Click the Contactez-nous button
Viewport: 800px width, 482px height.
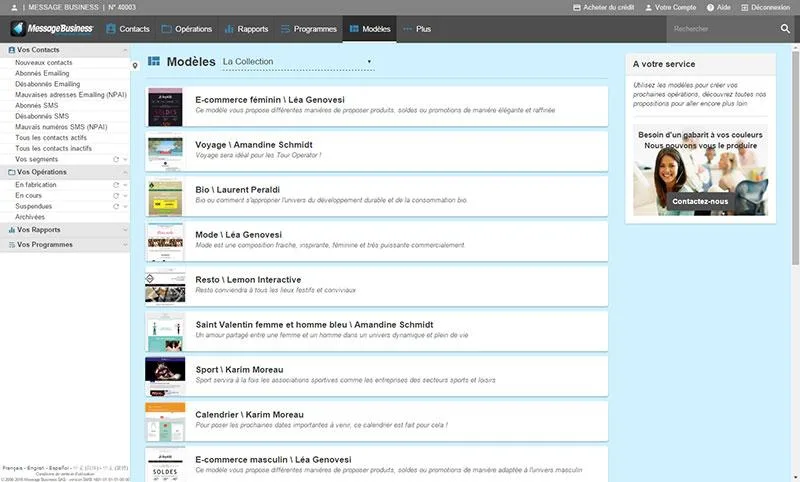tap(700, 201)
